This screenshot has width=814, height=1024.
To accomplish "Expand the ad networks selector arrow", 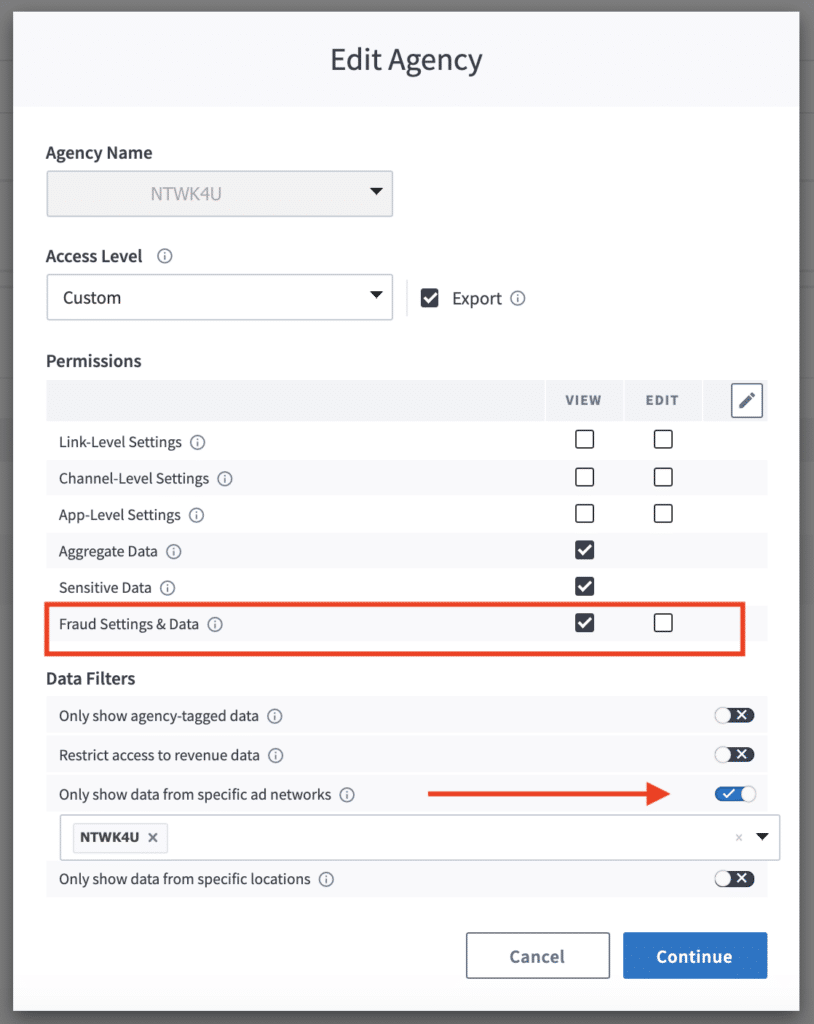I will [x=762, y=838].
